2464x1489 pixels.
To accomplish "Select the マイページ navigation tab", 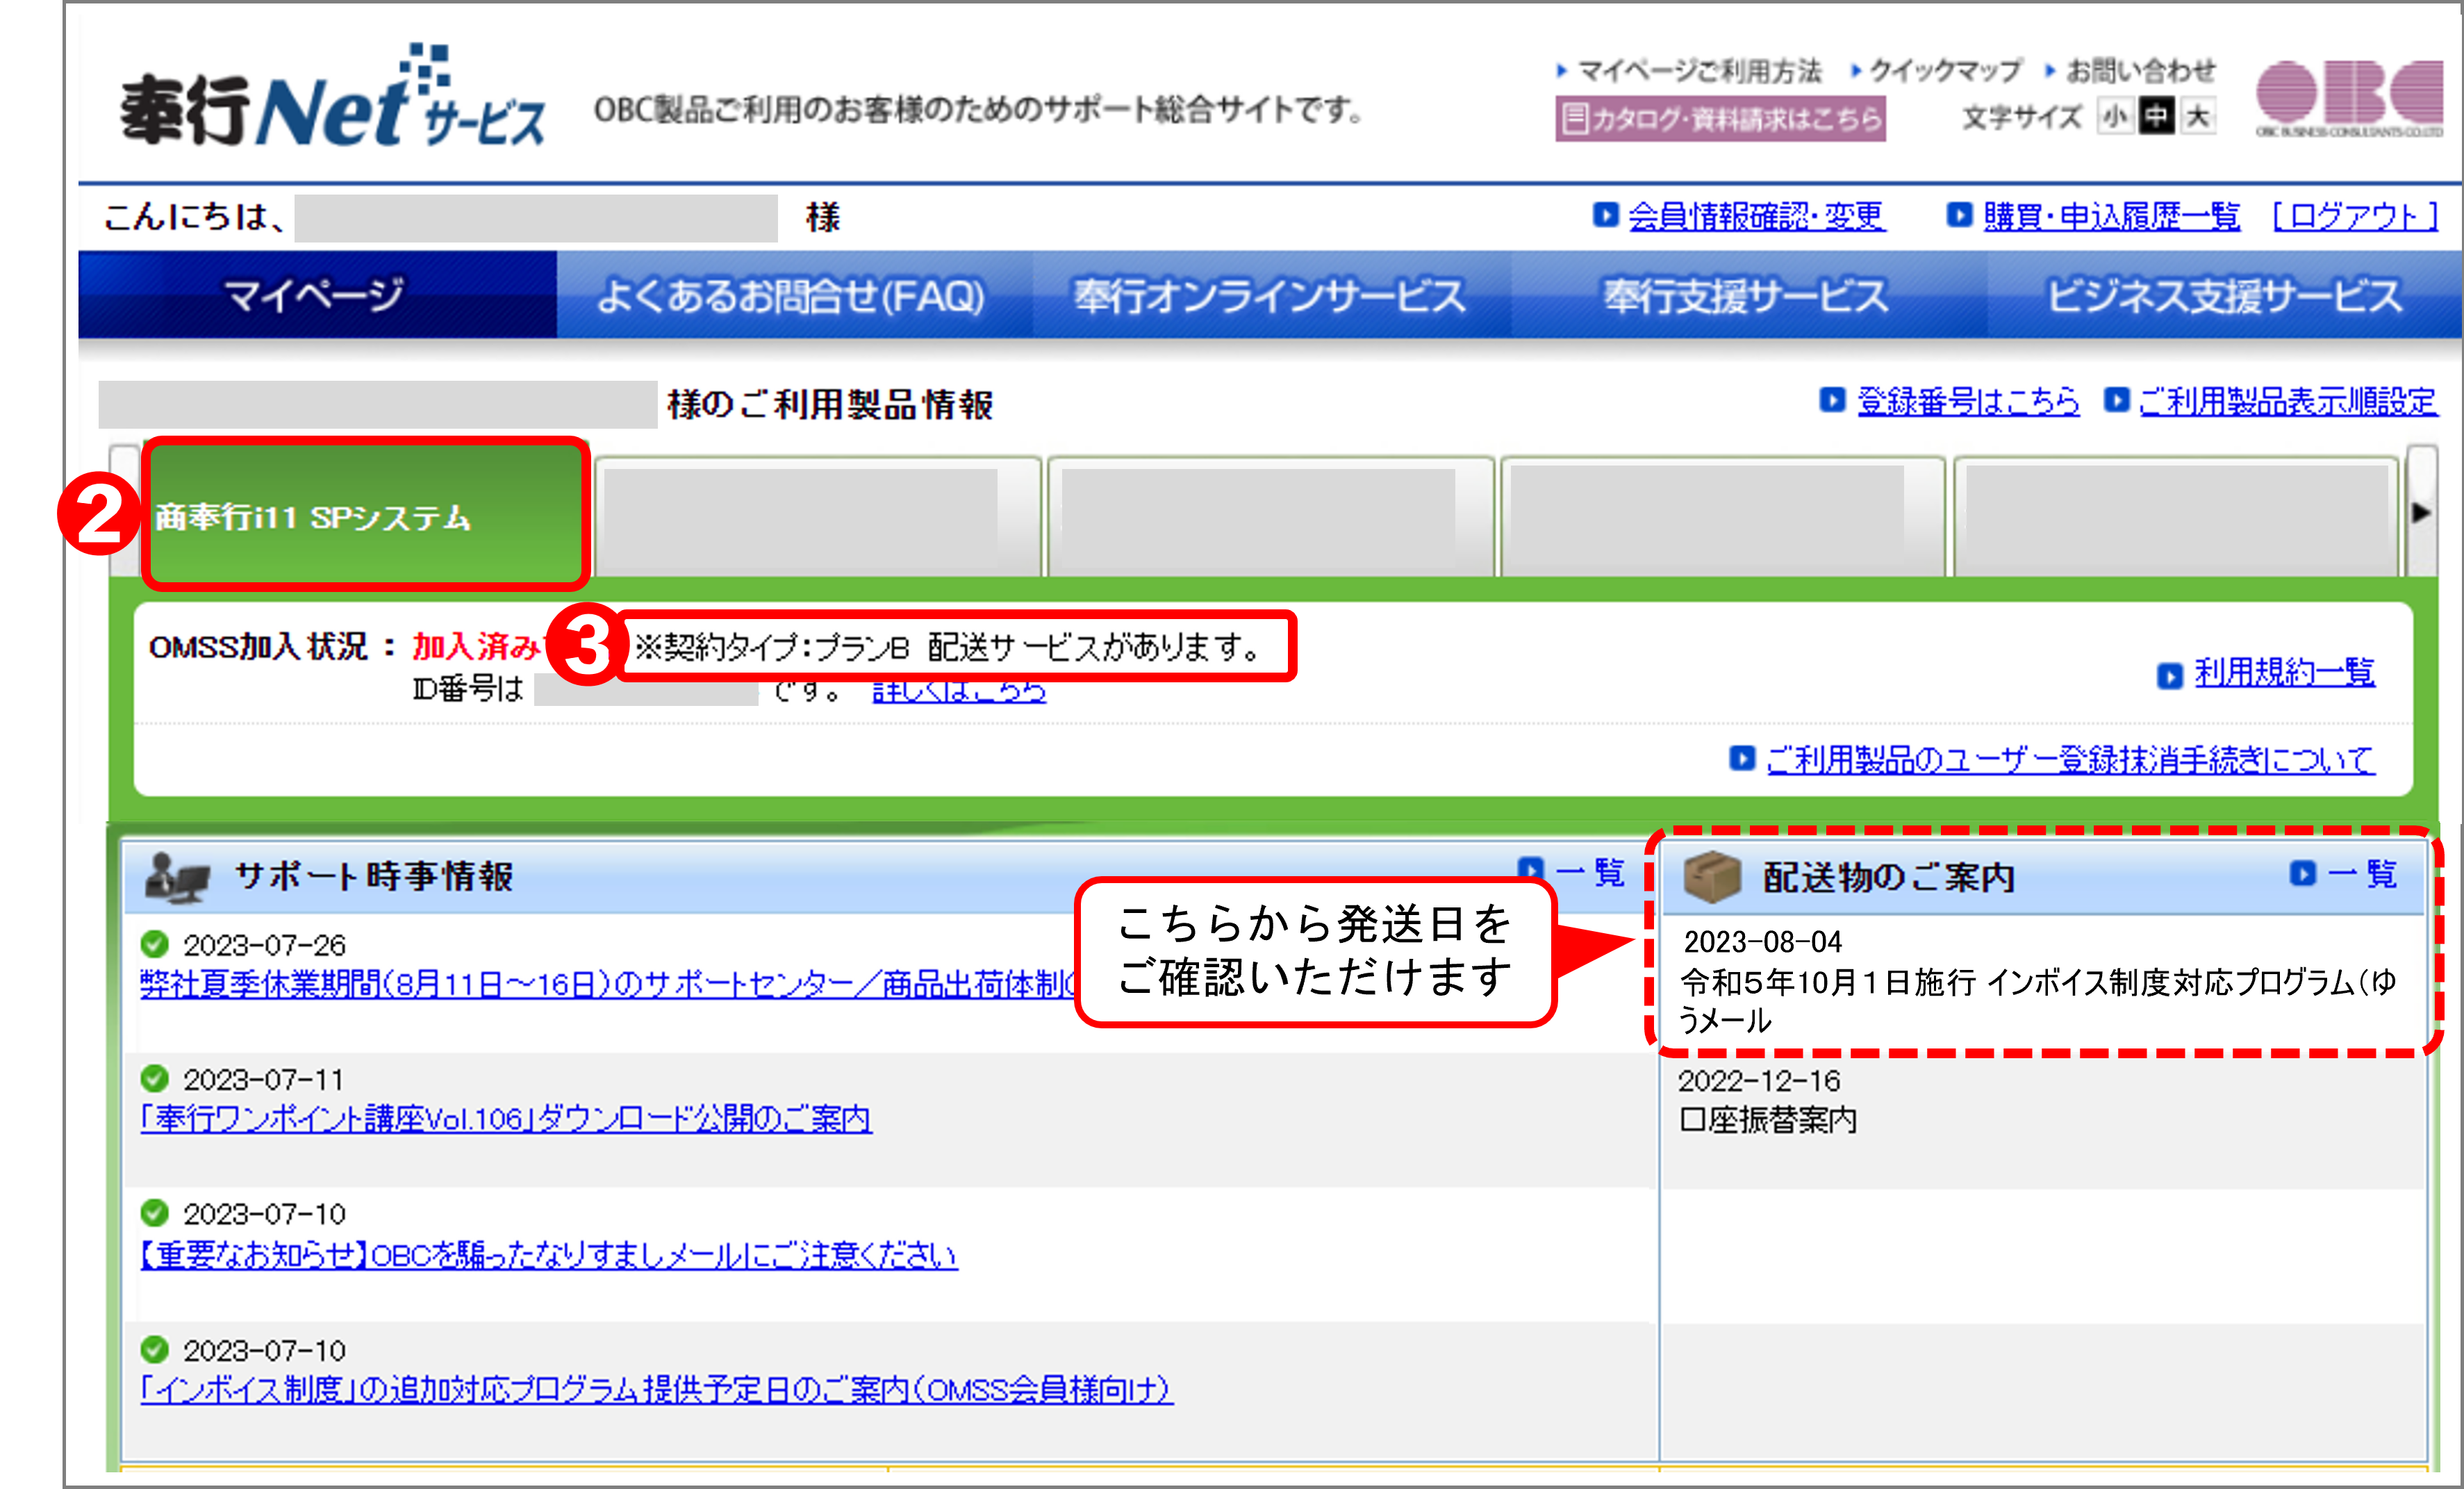I will click(317, 295).
